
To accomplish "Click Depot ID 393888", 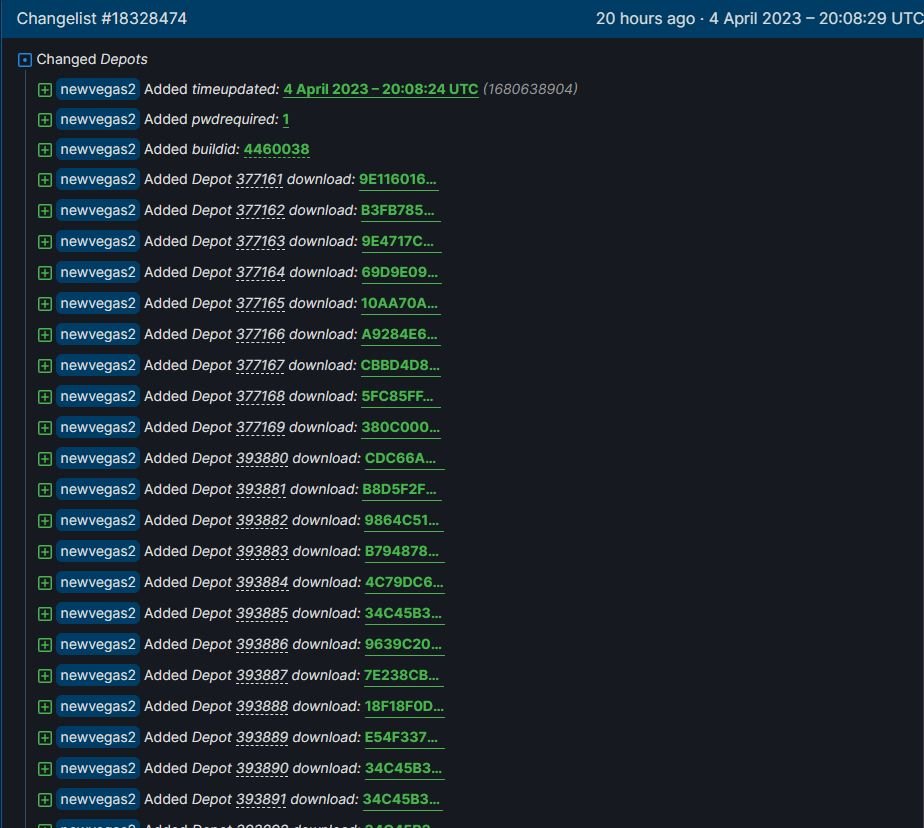I will pos(262,707).
